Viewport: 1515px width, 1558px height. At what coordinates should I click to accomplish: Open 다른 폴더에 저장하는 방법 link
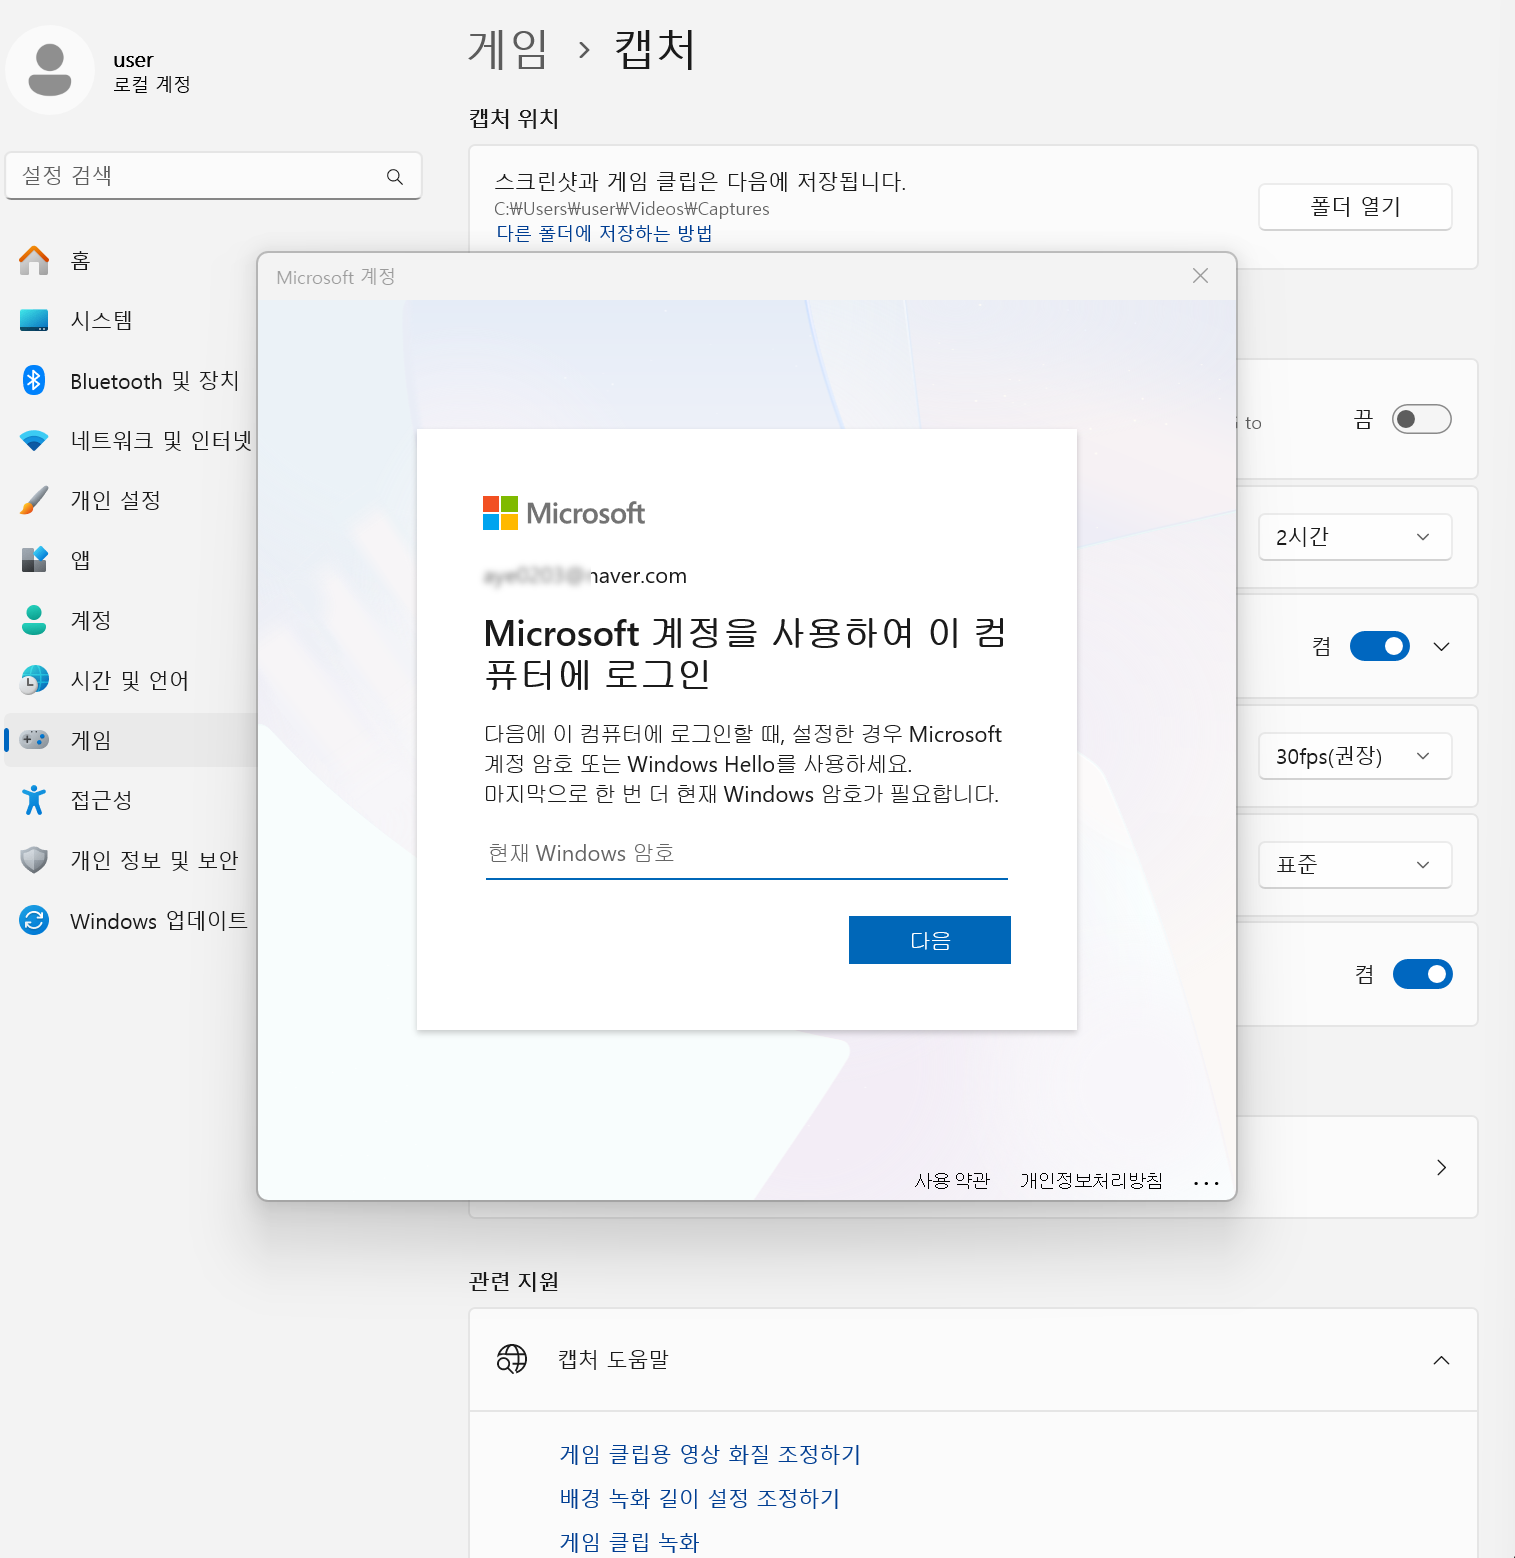605,233
